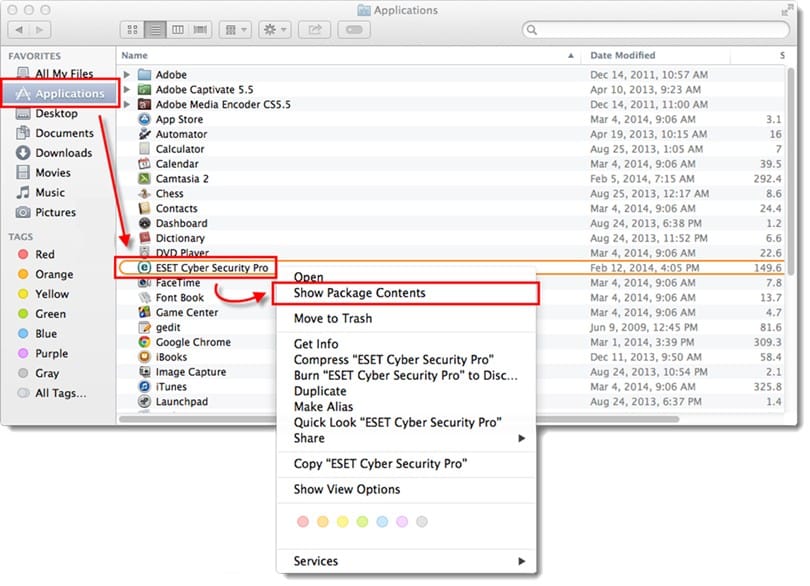Expand the Services submenu
The height and width of the screenshot is (586, 810).
[x=406, y=561]
